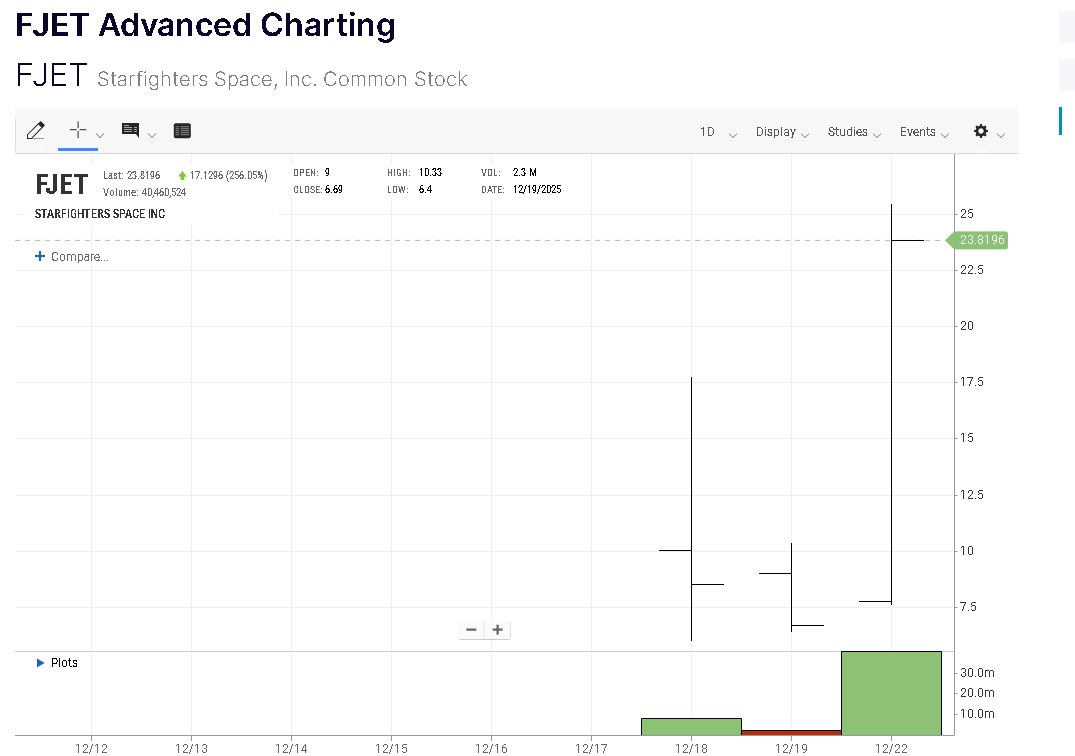Expand the crosshair tool dropdown arrow

100,135
